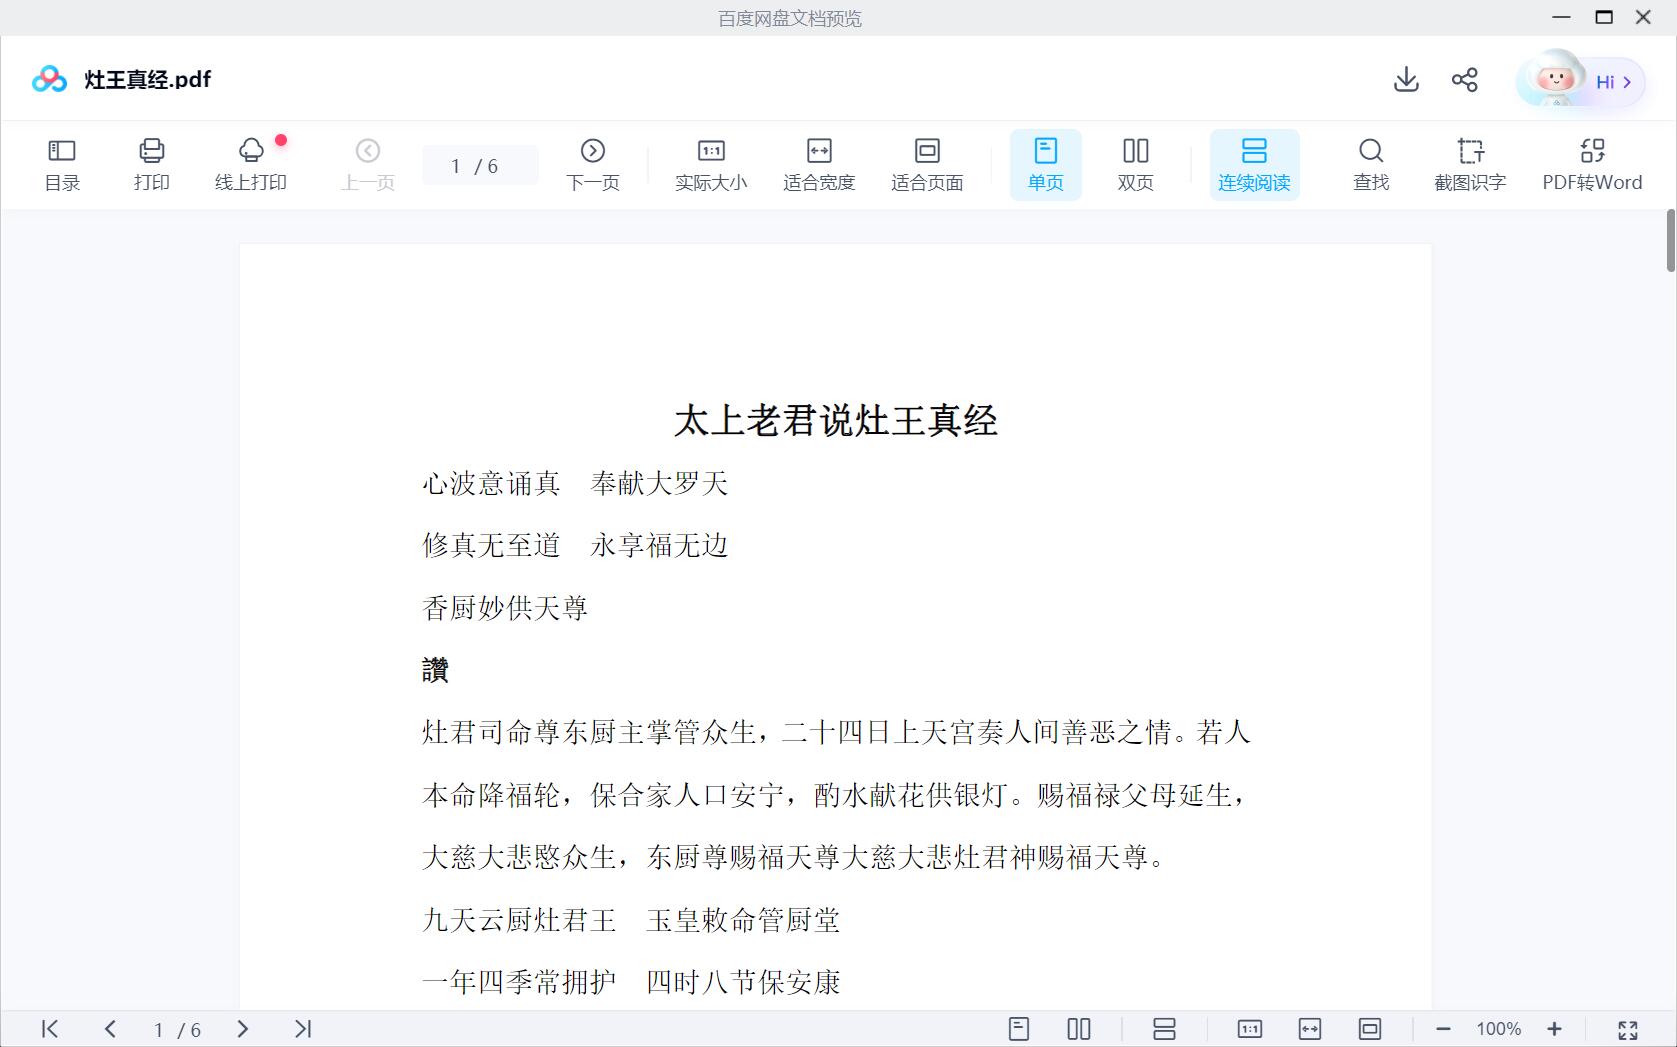Image resolution: width=1677 pixels, height=1047 pixels.
Task: Switch to 双页 double page view
Action: pyautogui.click(x=1135, y=165)
